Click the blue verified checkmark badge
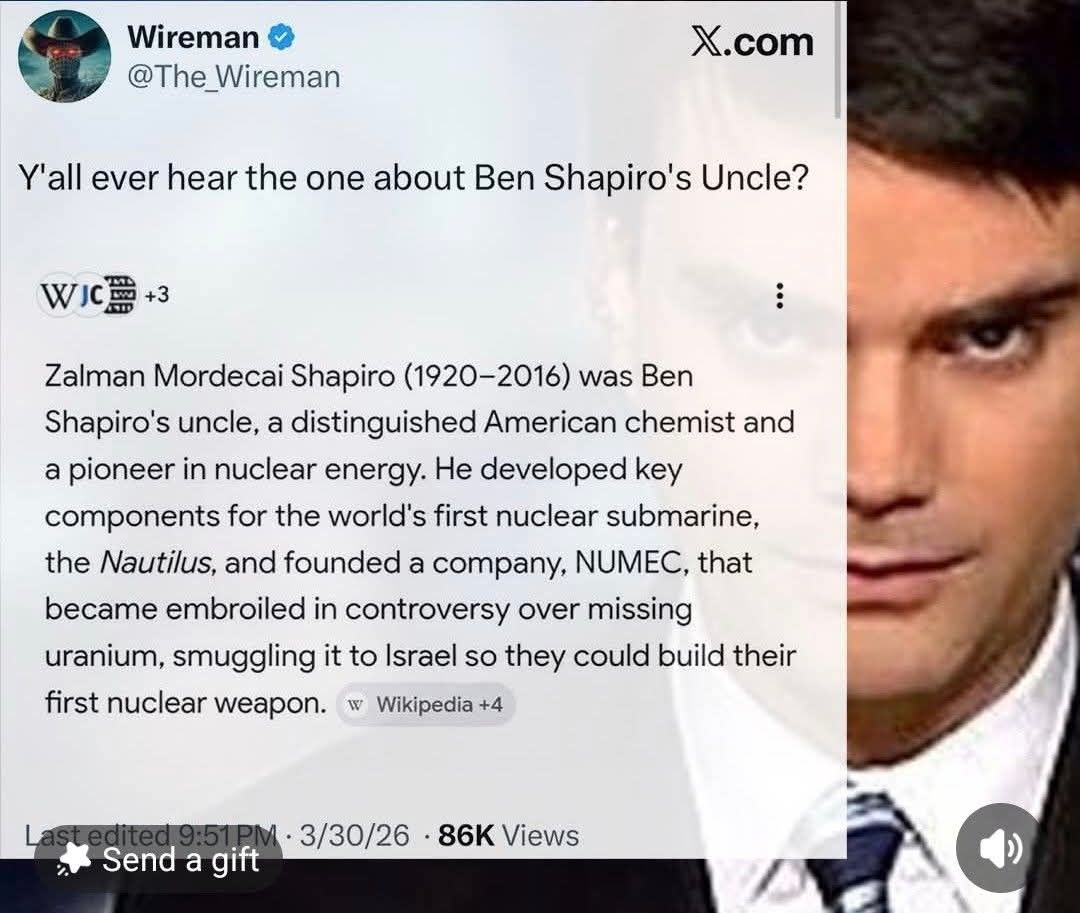This screenshot has height=913, width=1080. [281, 37]
